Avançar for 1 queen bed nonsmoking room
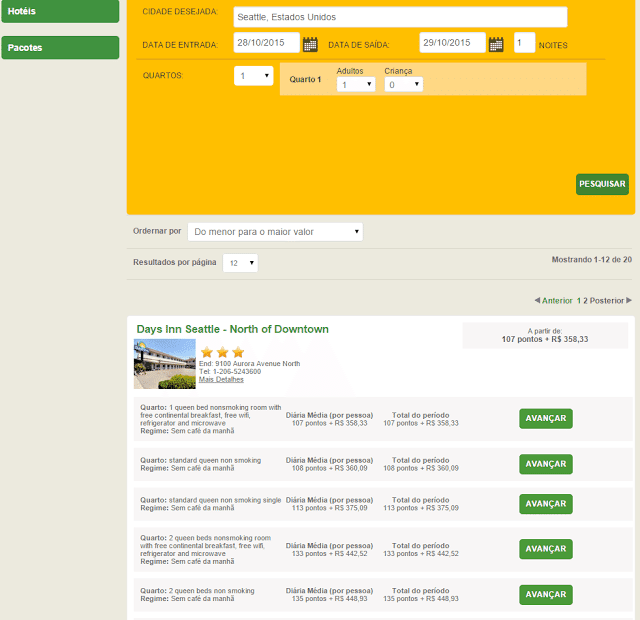Viewport: 640px width, 620px height. 546,418
